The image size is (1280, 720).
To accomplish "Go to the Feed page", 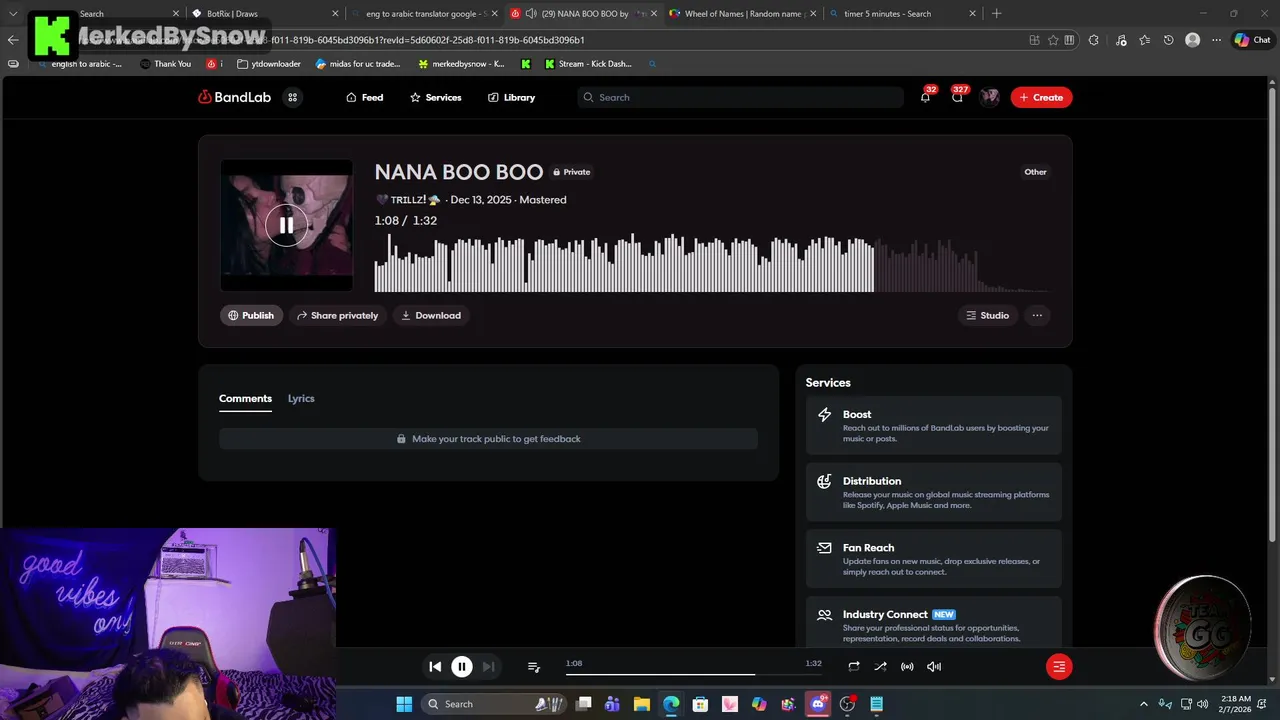I will [x=364, y=97].
